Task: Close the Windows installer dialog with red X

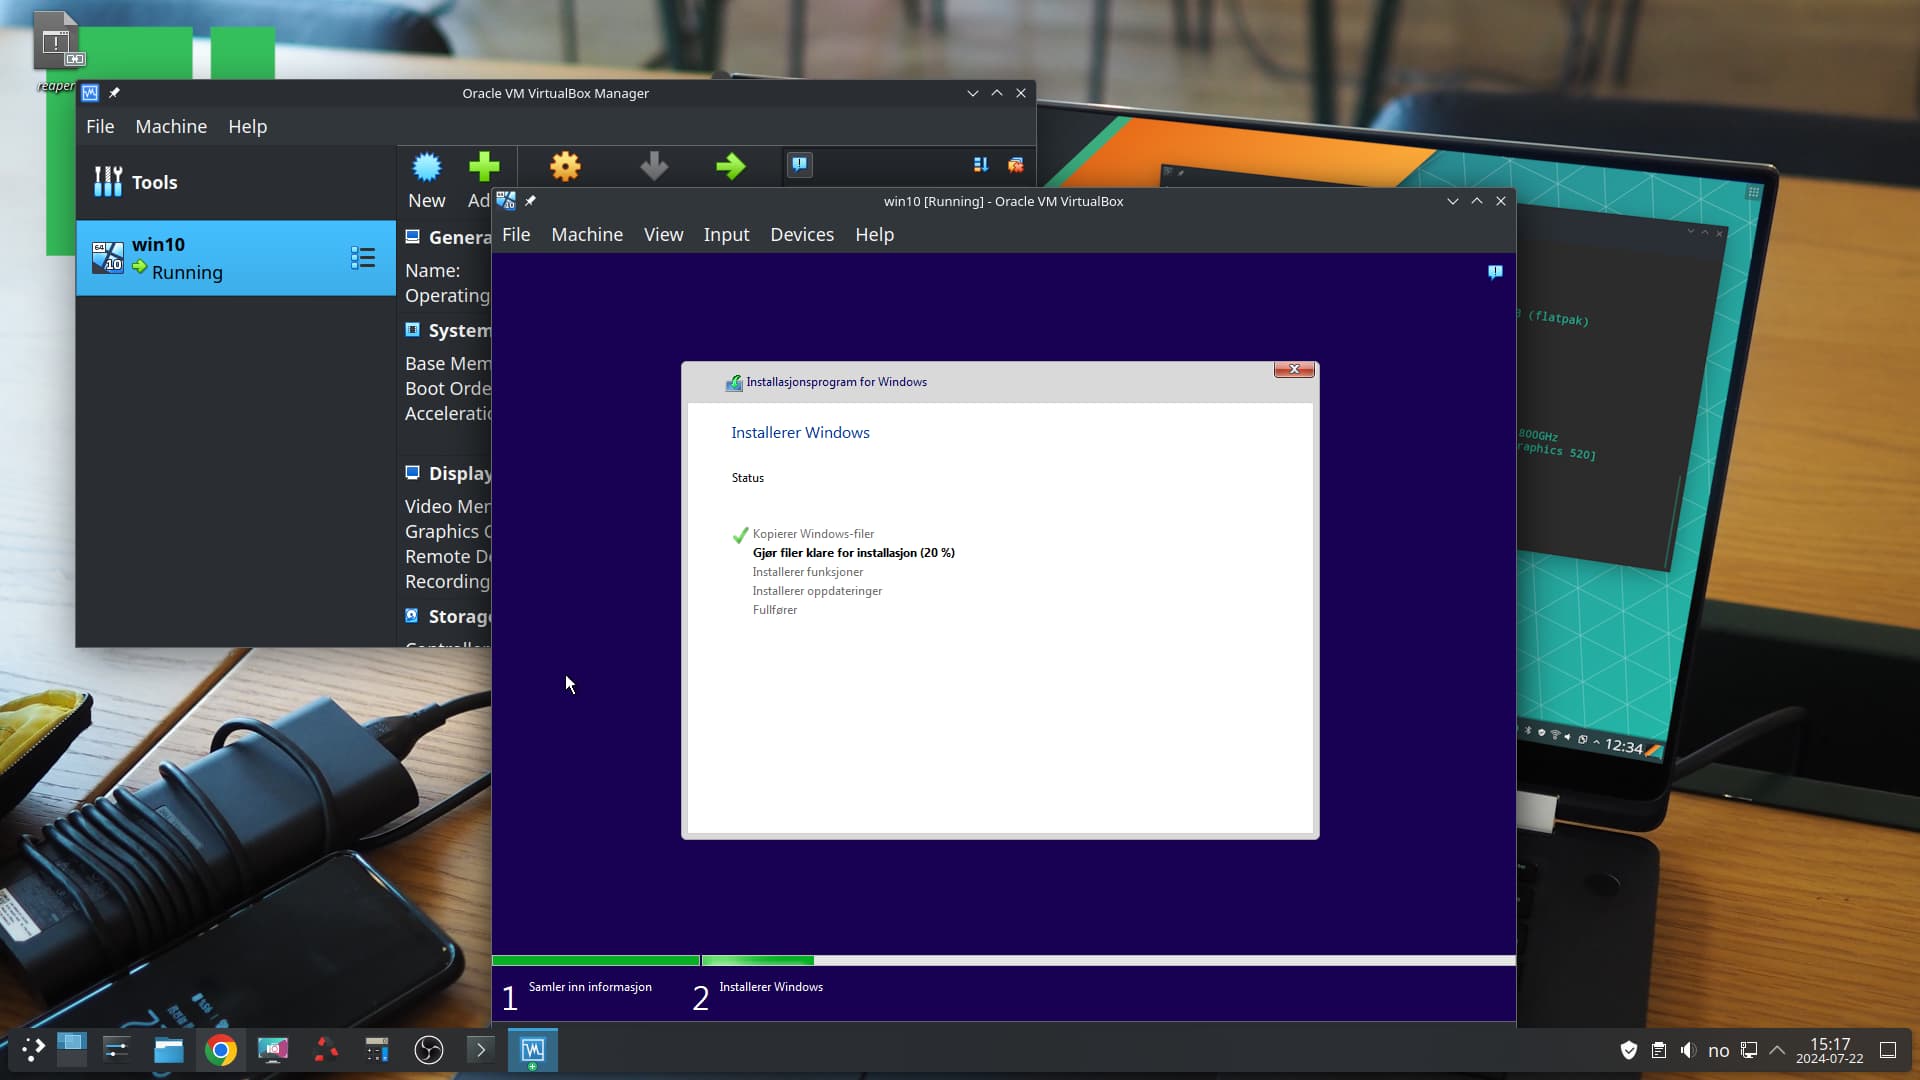Action: 1294,370
